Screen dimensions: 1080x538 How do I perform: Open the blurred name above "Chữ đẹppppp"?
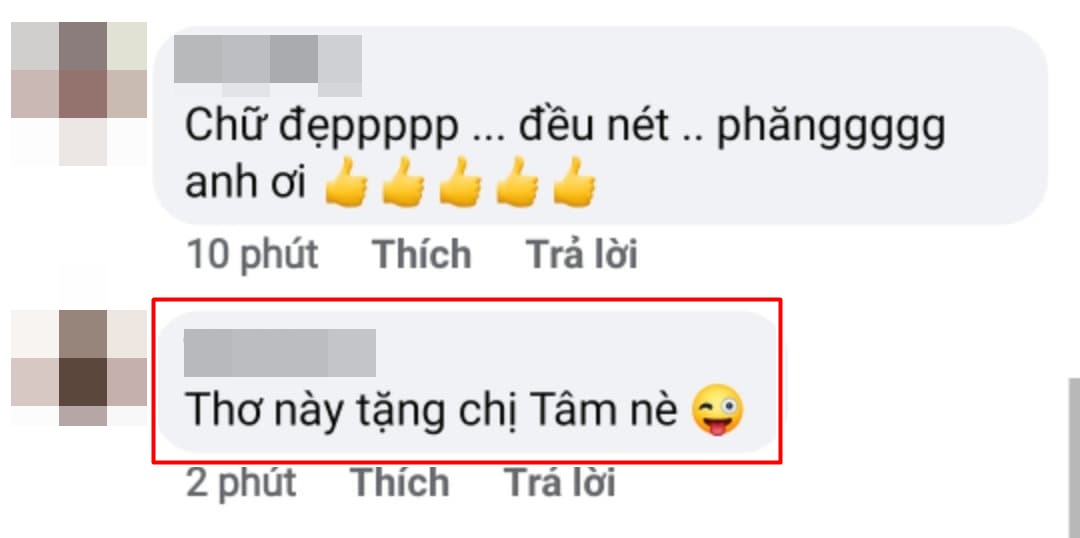point(268,65)
